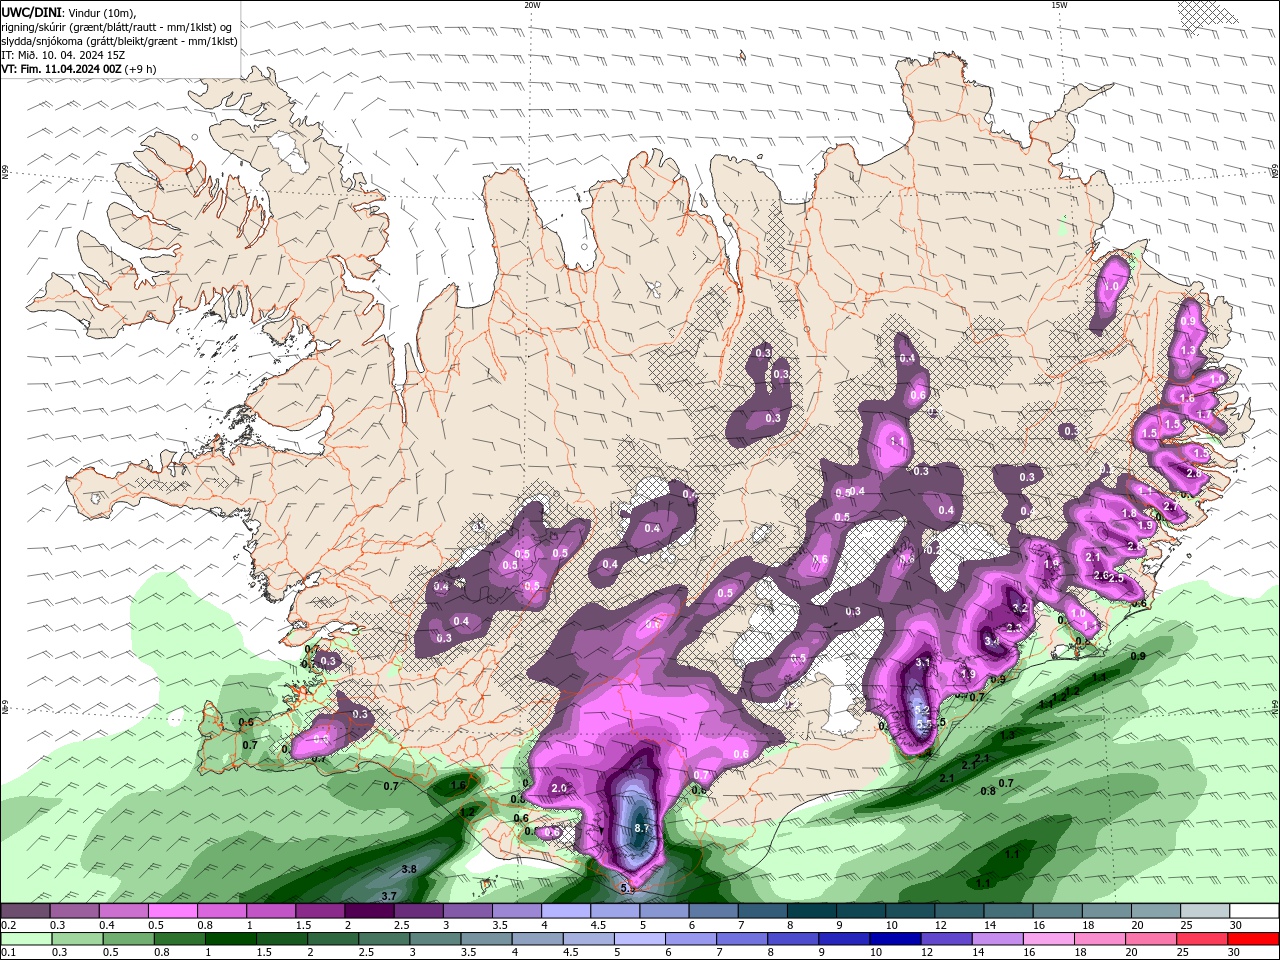The width and height of the screenshot is (1280, 960).
Task: Click the pale green 0.1 swatch in rain legend
Action: (x=25, y=939)
